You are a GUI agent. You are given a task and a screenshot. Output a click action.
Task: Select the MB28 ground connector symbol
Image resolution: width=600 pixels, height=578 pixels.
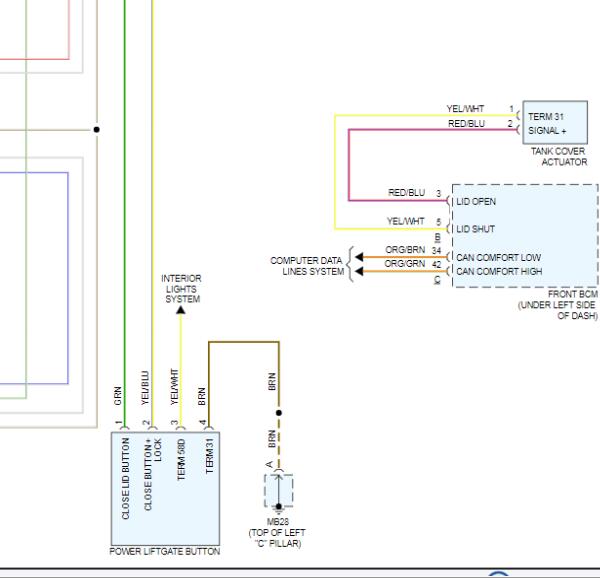(x=278, y=492)
